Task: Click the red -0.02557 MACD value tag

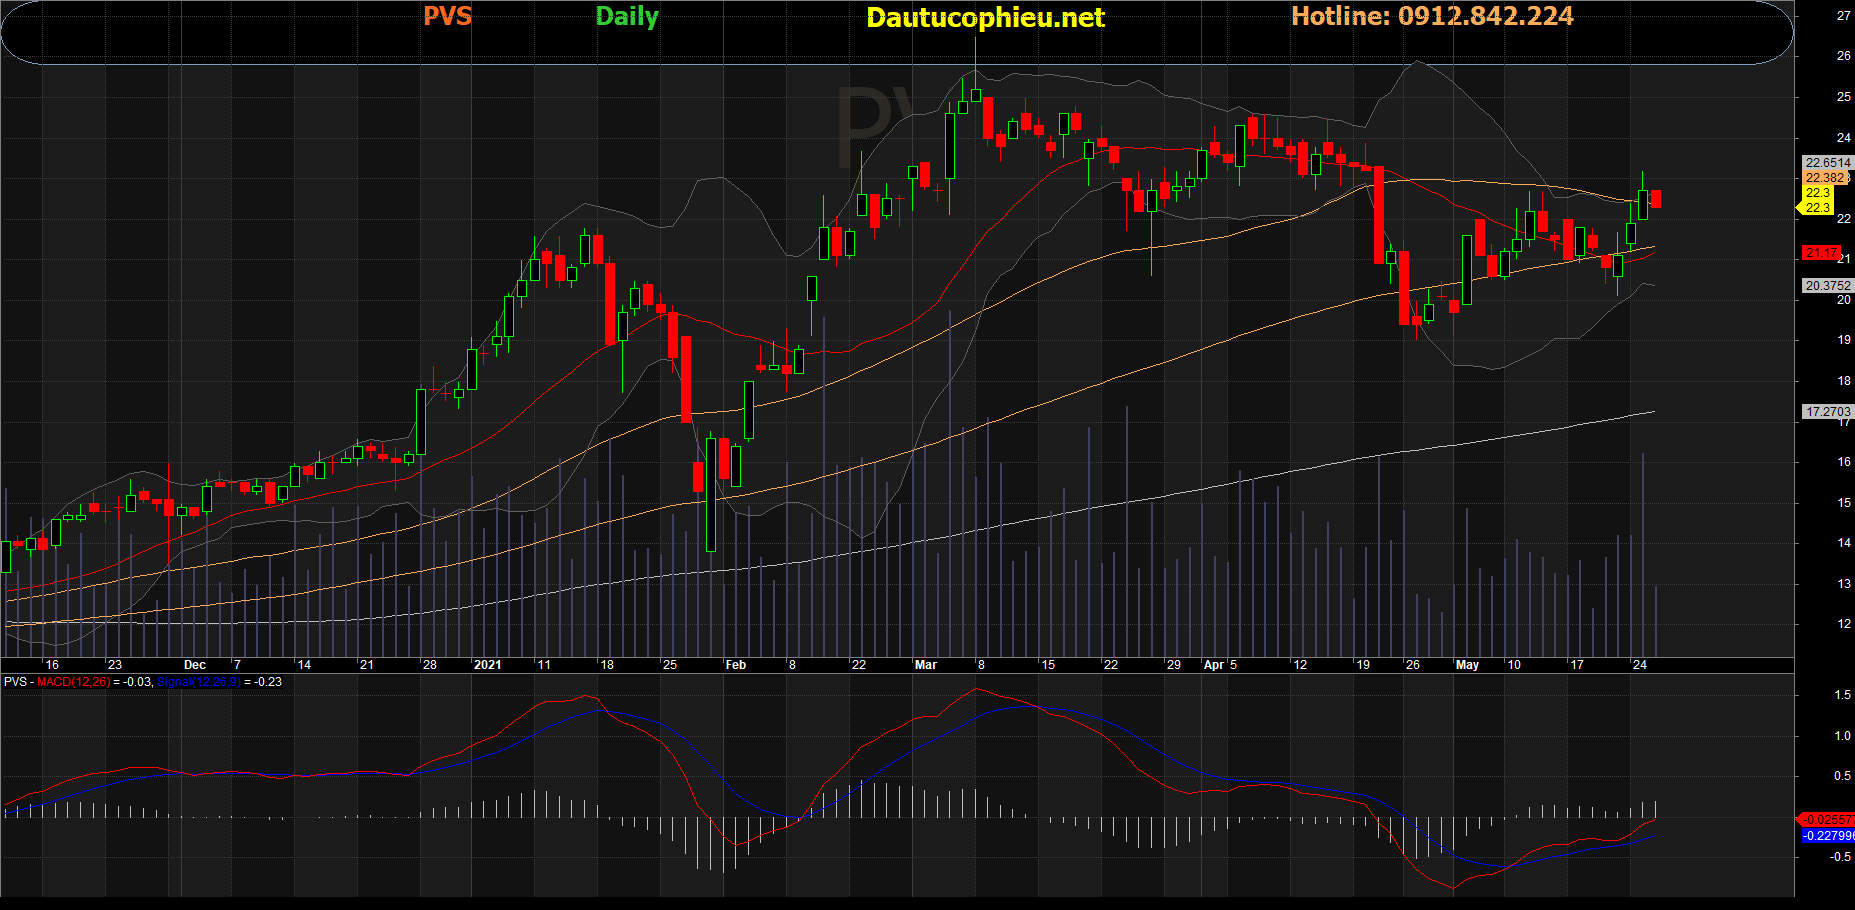Action: [1827, 819]
